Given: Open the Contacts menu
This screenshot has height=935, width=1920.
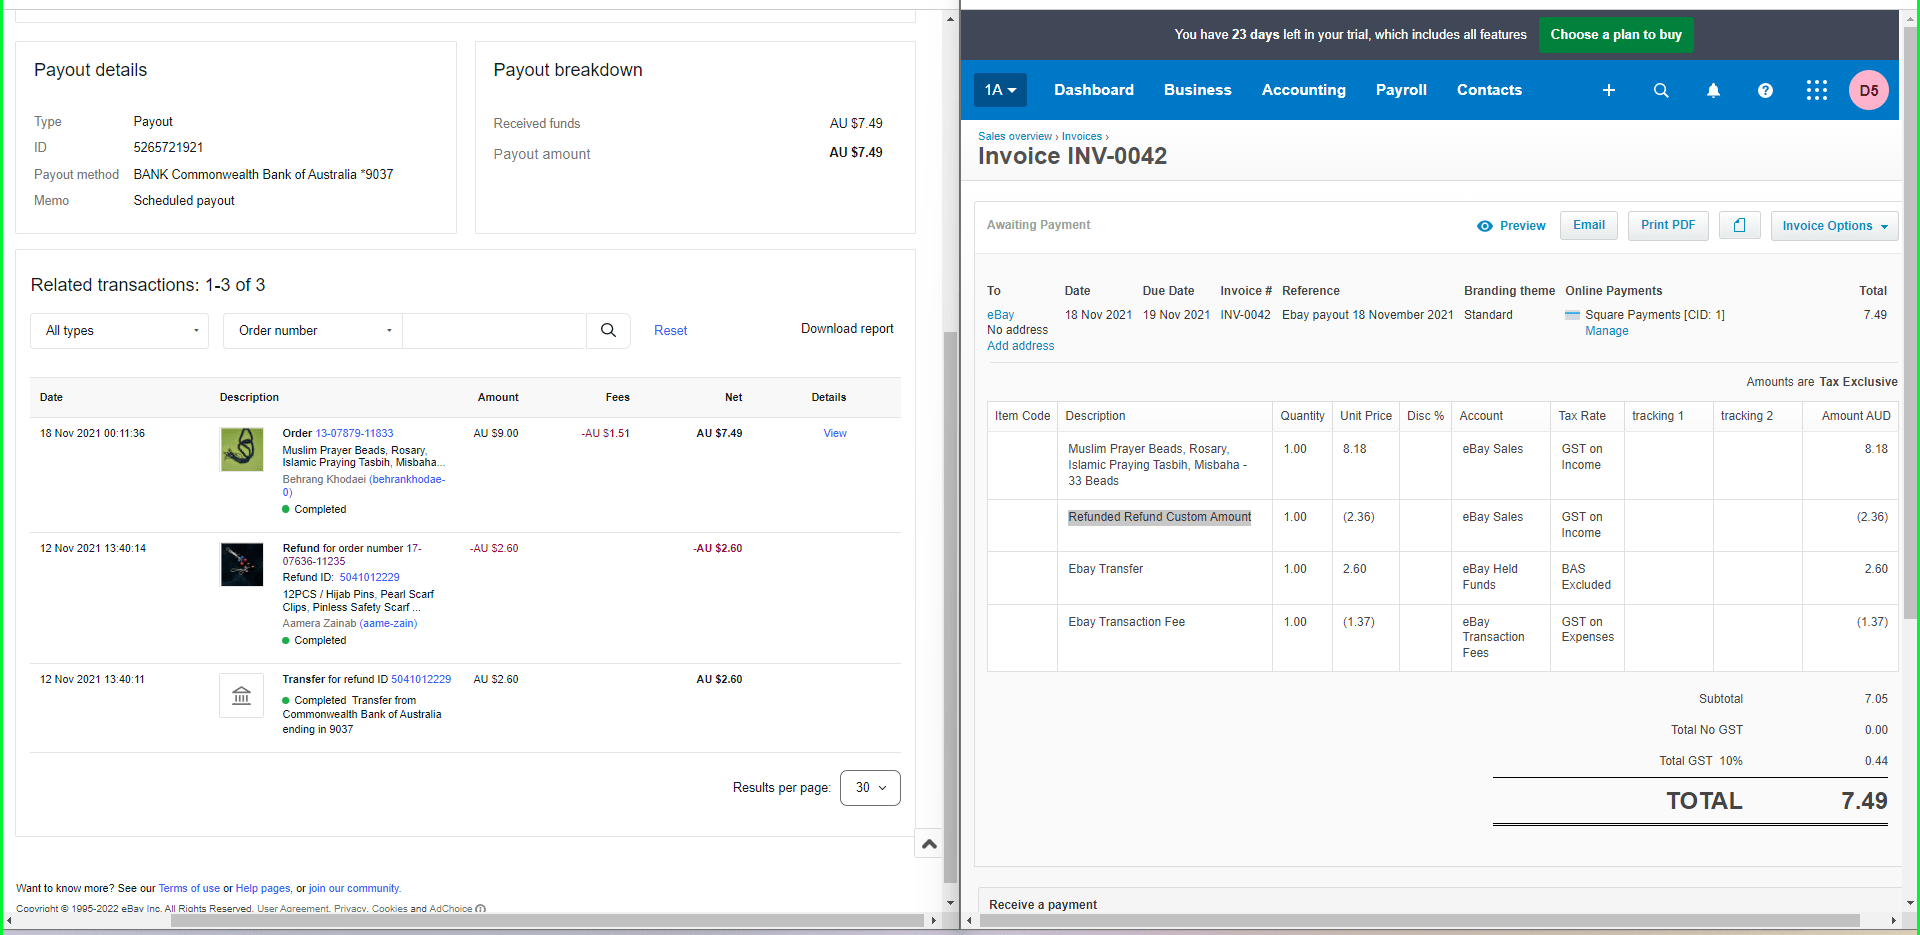Looking at the screenshot, I should tap(1489, 90).
